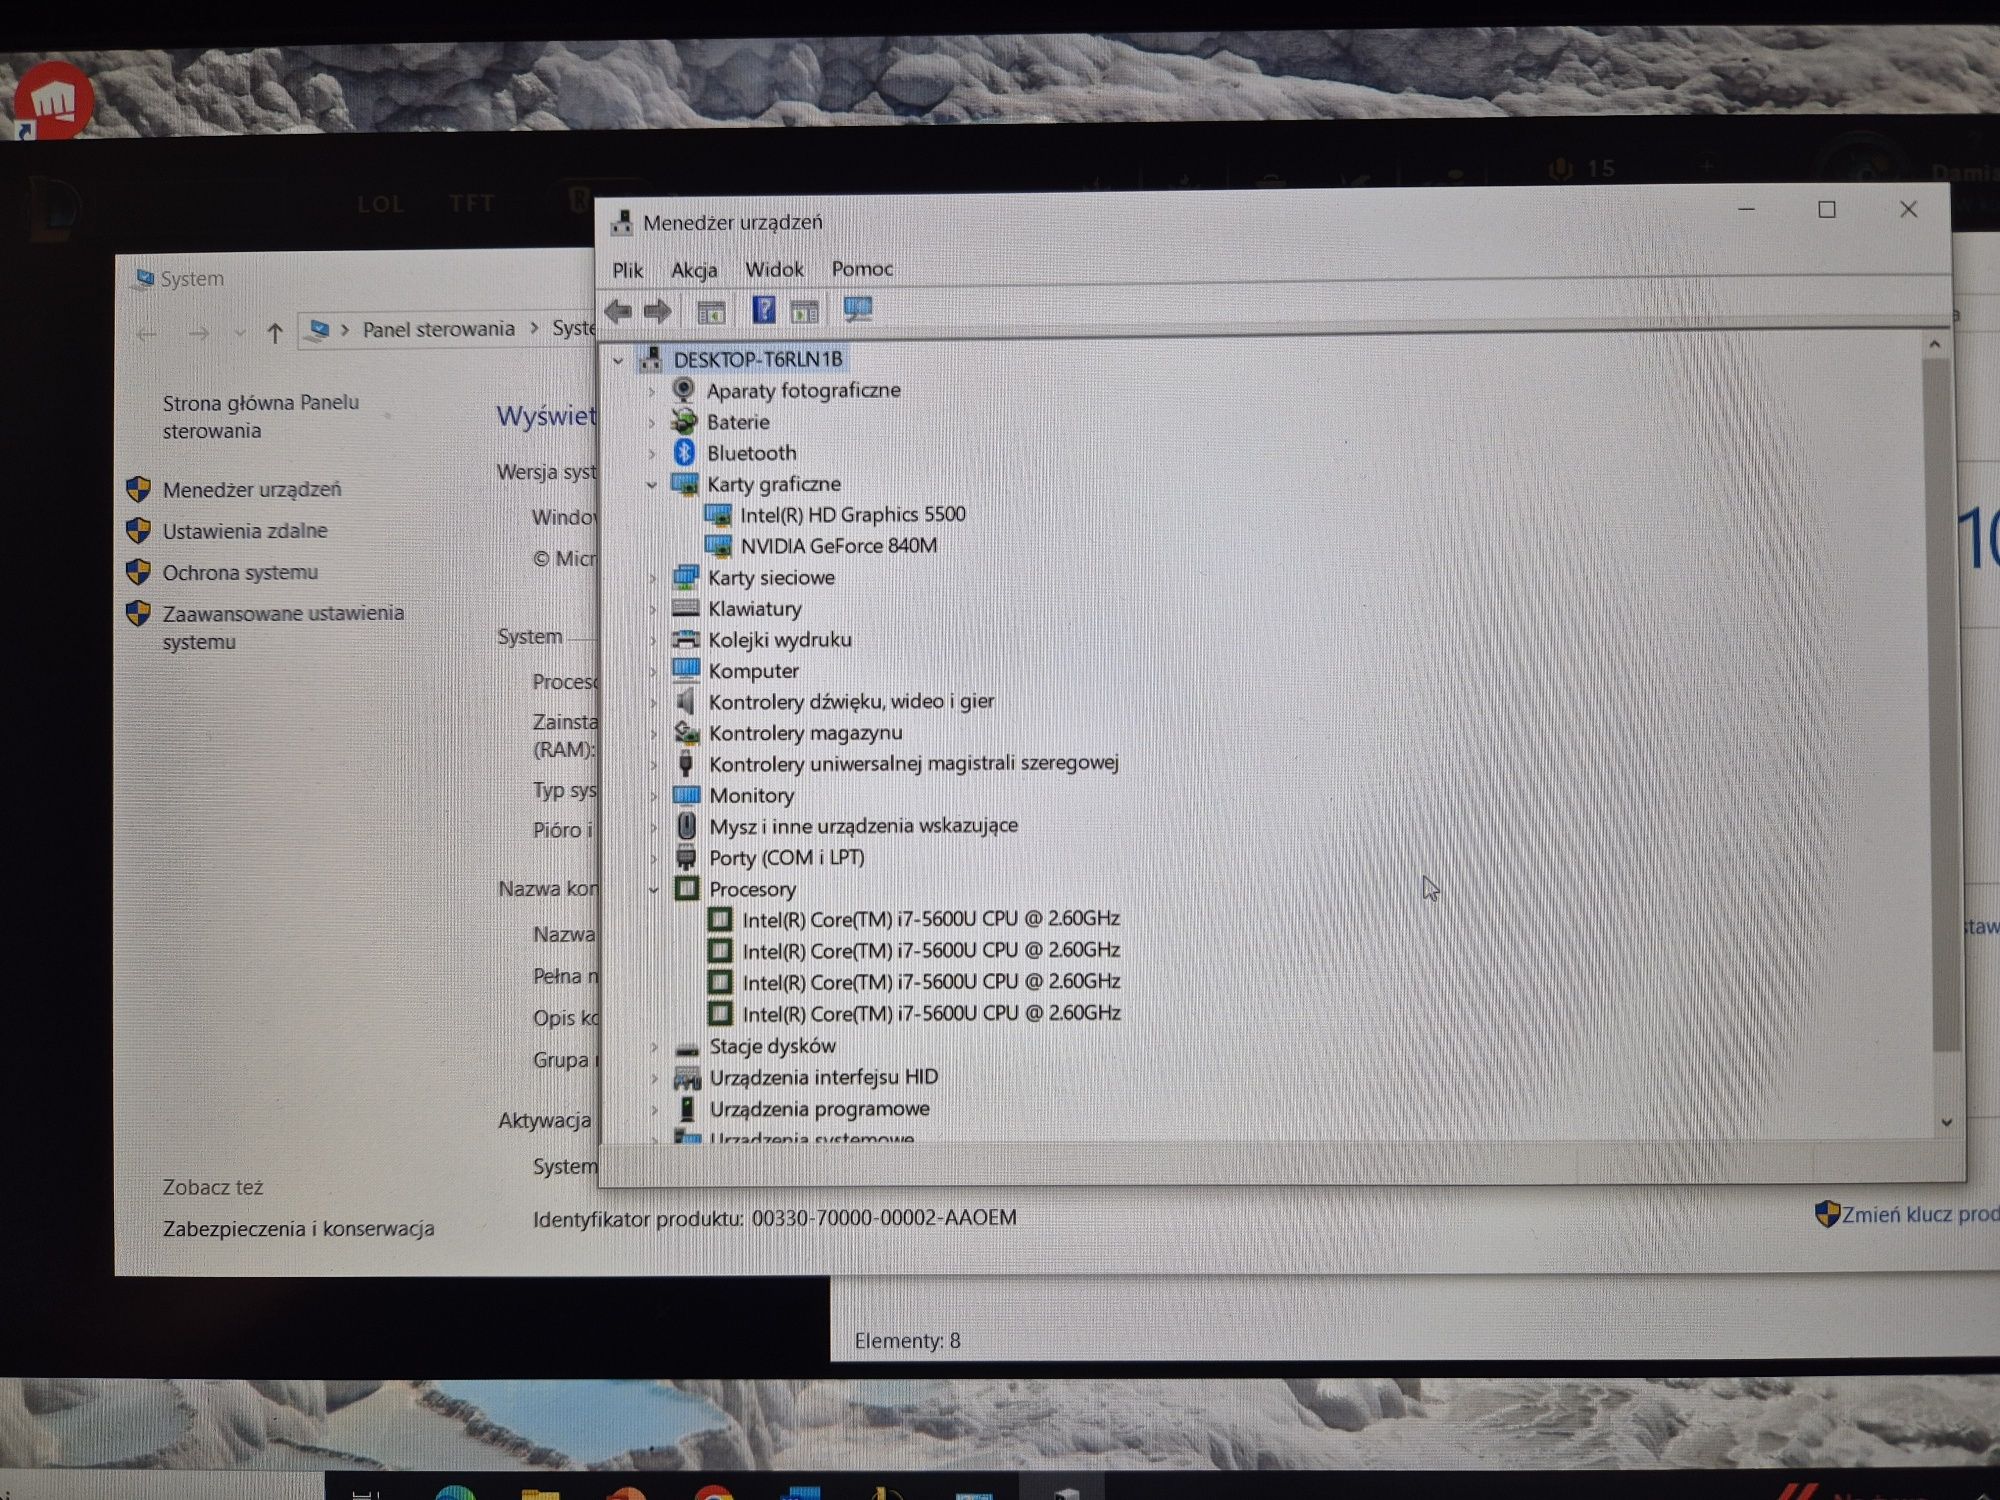Click the computer icon beside DESKTOP-T6RLN1B
This screenshot has width=2000, height=1500.
tap(651, 358)
